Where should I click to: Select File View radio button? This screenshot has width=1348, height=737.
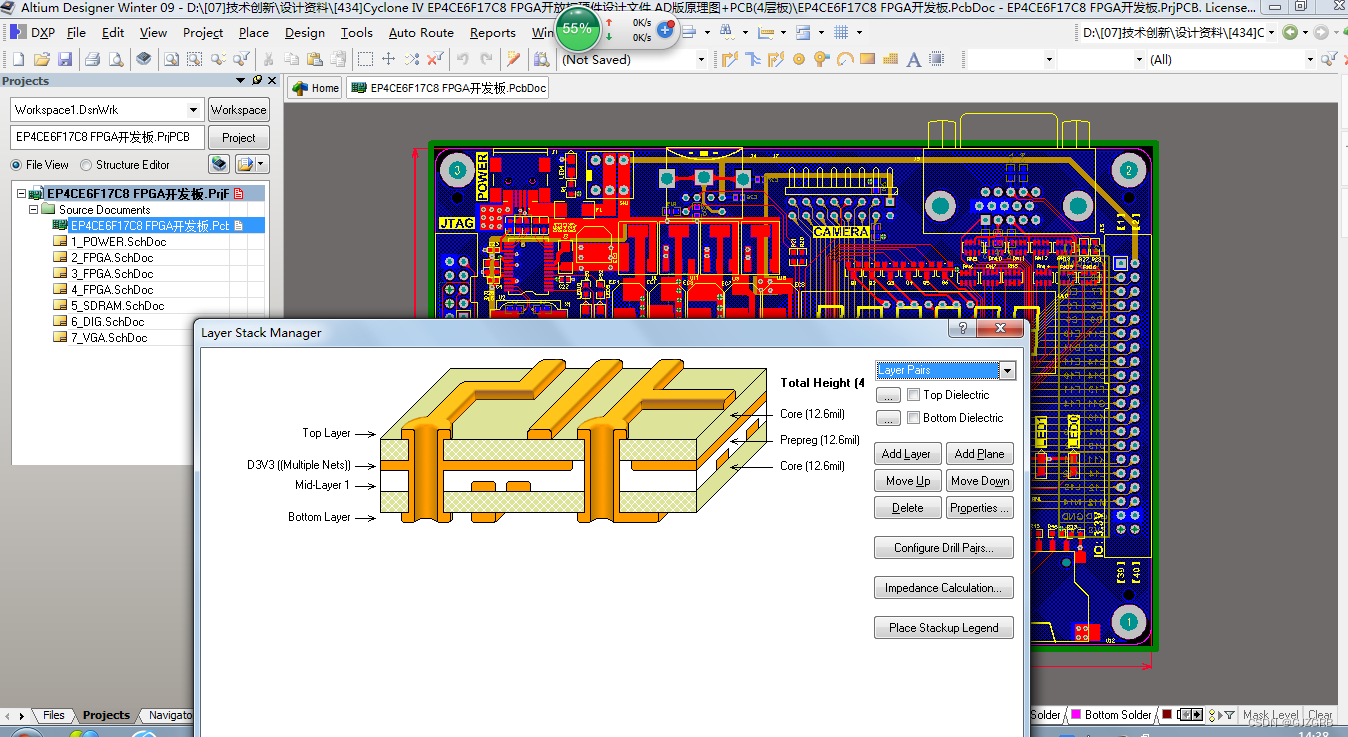click(x=16, y=165)
